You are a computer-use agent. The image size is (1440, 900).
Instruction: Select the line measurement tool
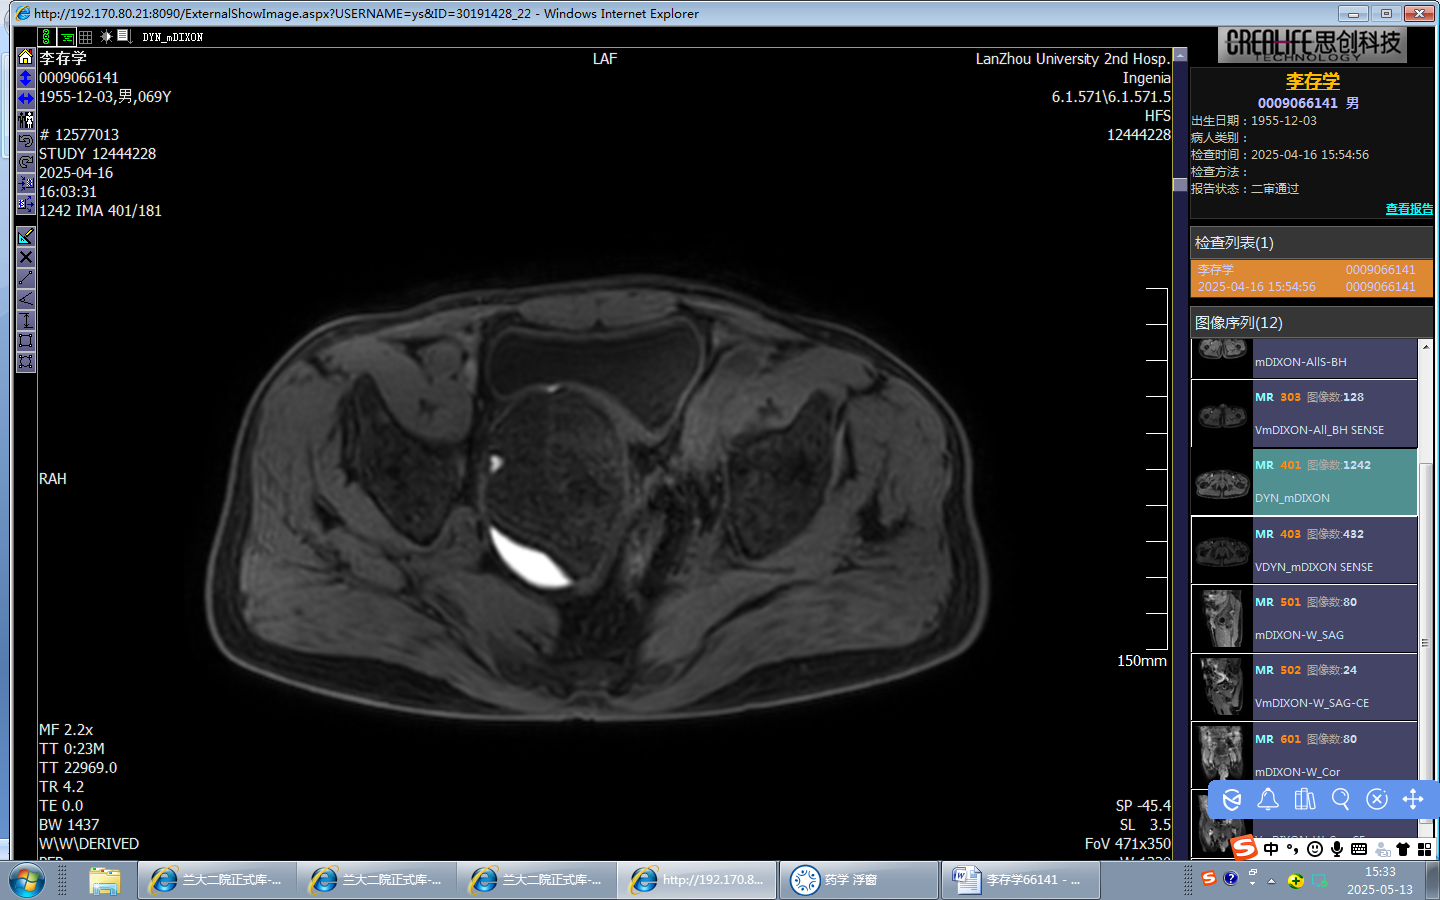point(26,278)
